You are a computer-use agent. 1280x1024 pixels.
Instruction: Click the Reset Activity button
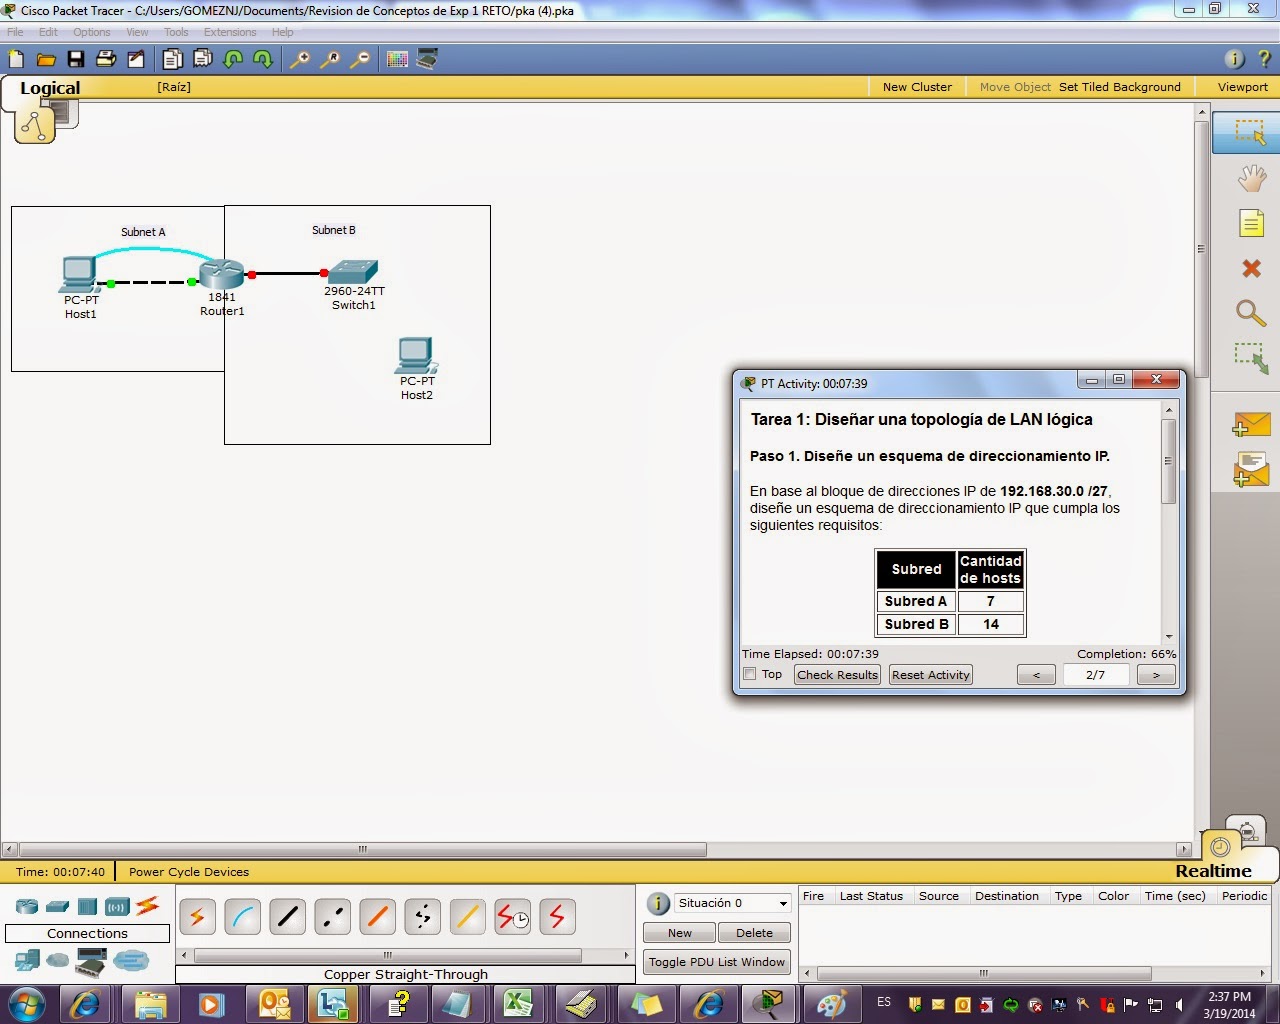(931, 675)
